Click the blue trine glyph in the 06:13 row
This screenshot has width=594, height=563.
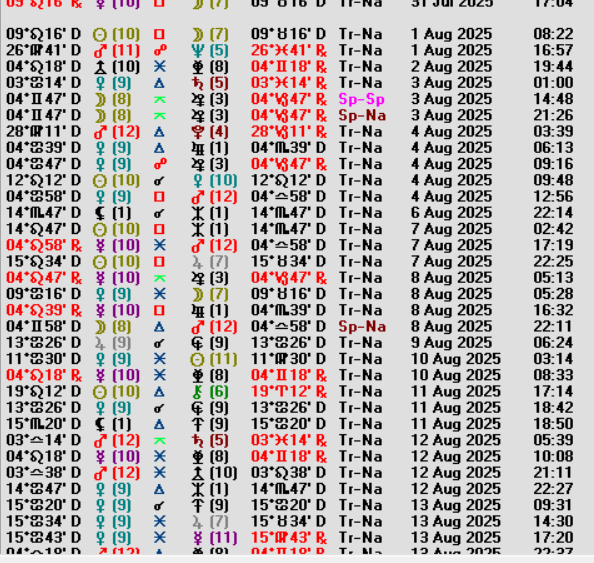pos(159,148)
